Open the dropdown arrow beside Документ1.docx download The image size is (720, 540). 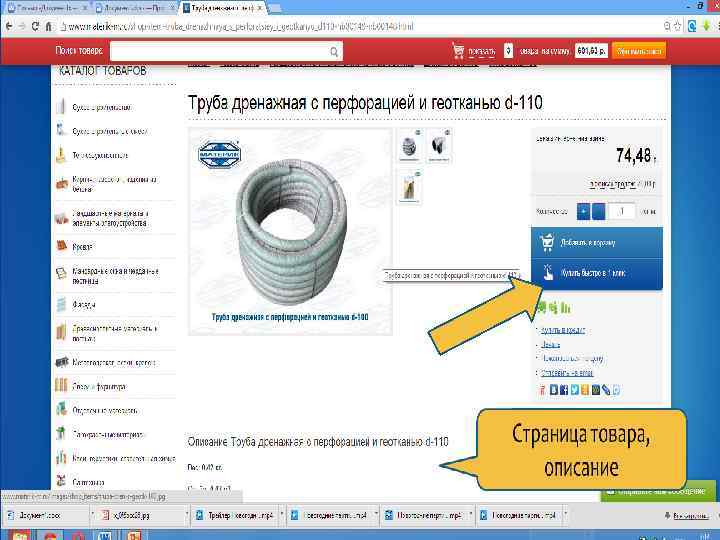coord(92,515)
